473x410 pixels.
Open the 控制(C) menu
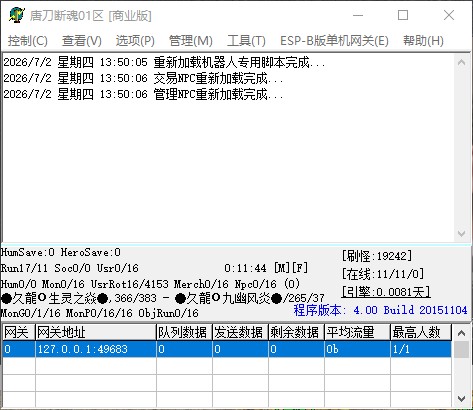(x=28, y=41)
